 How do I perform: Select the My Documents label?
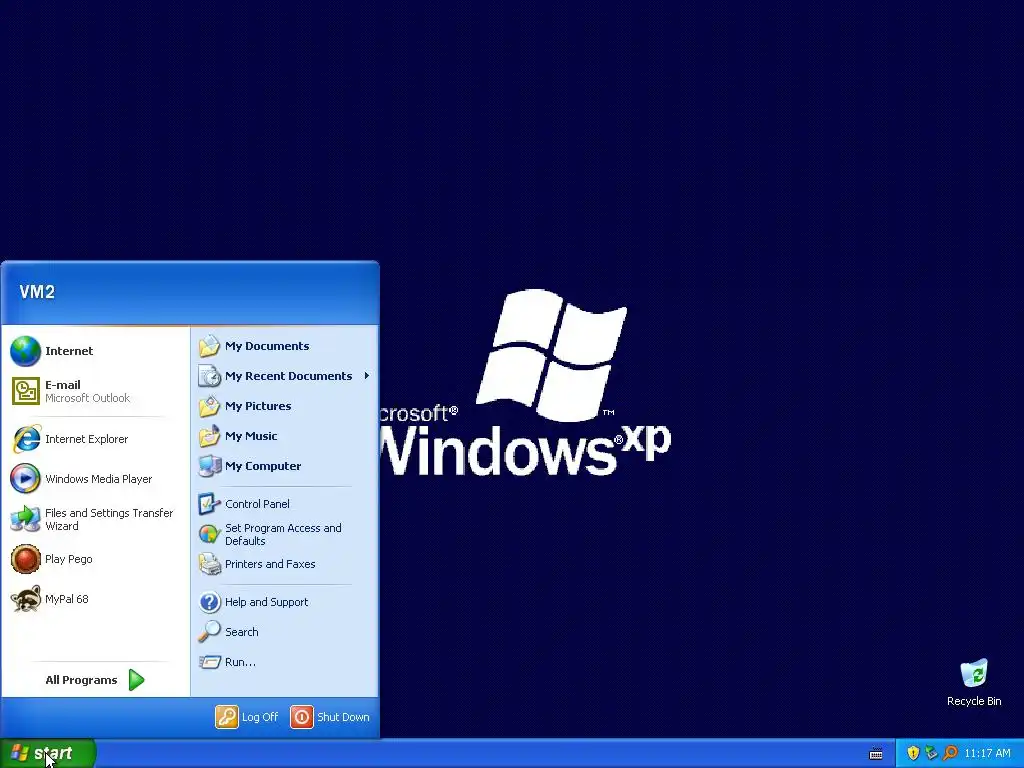[x=267, y=346]
